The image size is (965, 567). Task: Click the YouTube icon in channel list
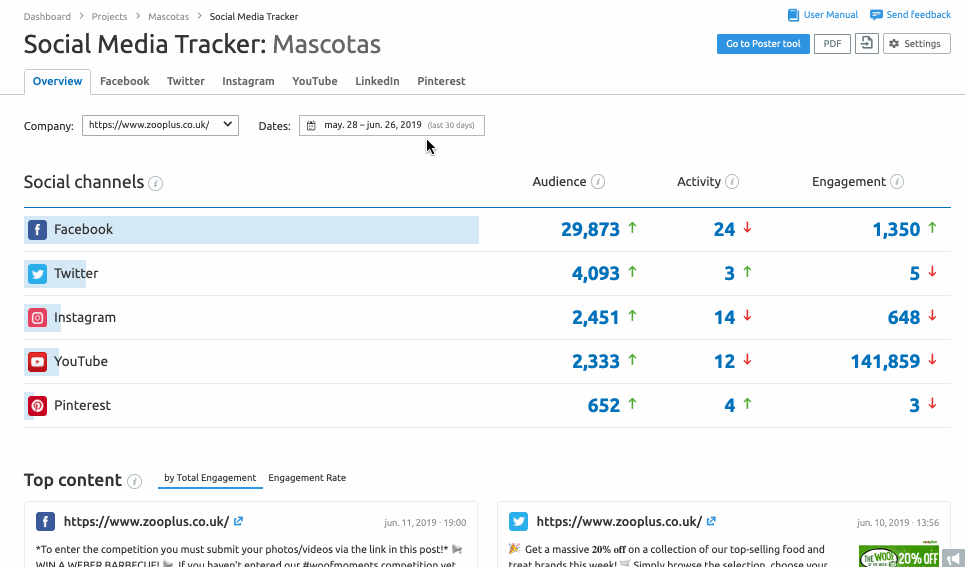coord(37,362)
